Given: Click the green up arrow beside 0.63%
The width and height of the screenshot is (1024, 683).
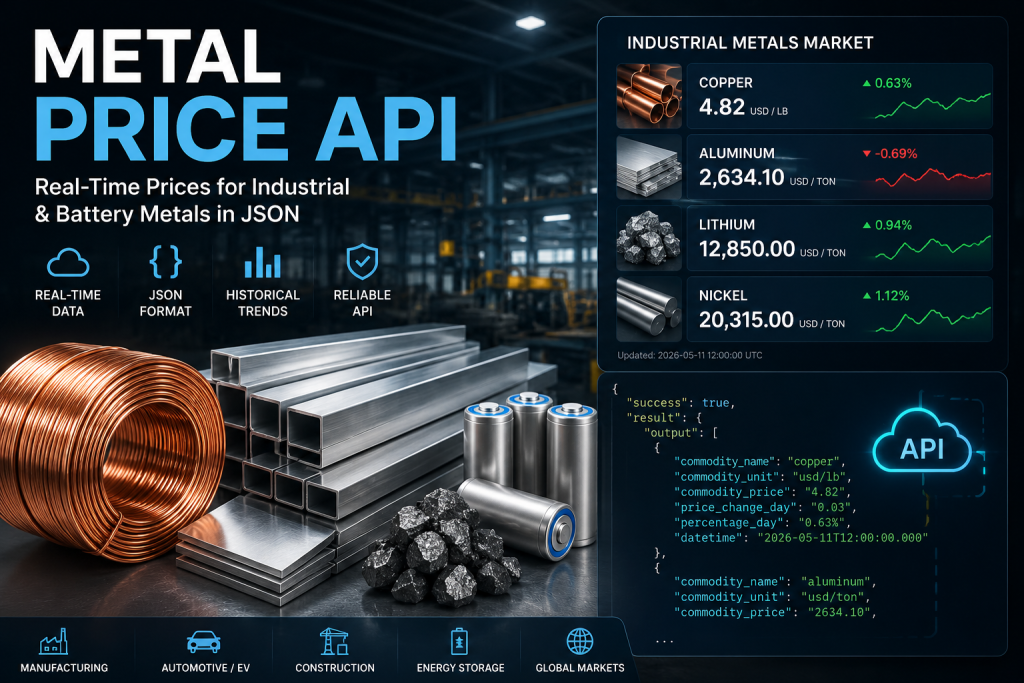Looking at the screenshot, I should (x=867, y=83).
